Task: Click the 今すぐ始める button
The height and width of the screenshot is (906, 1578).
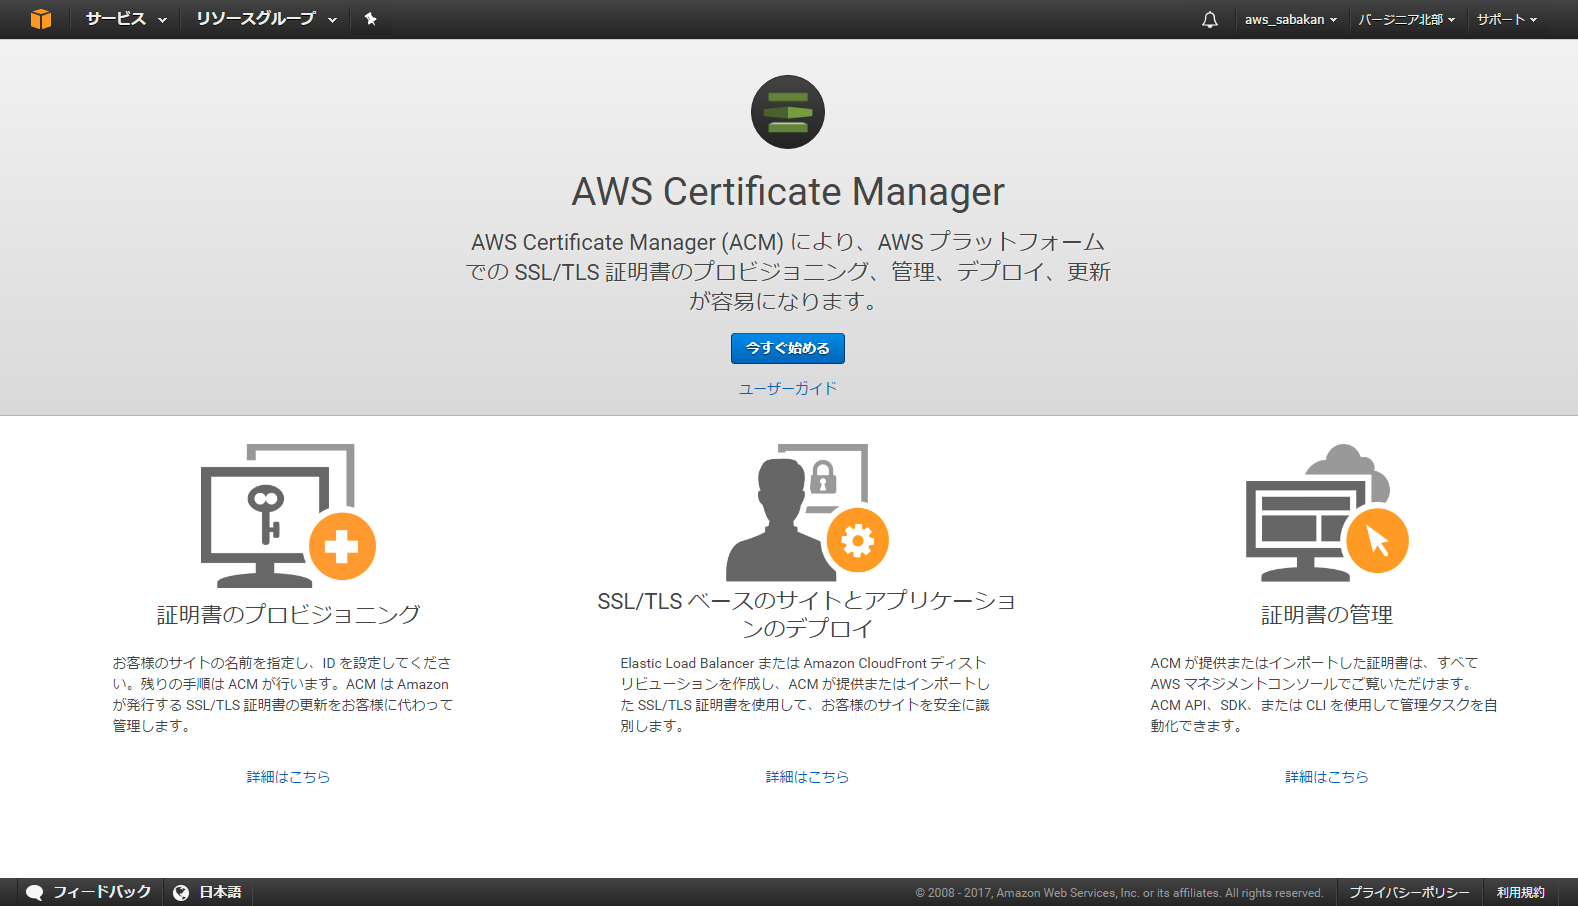Action: (x=788, y=348)
